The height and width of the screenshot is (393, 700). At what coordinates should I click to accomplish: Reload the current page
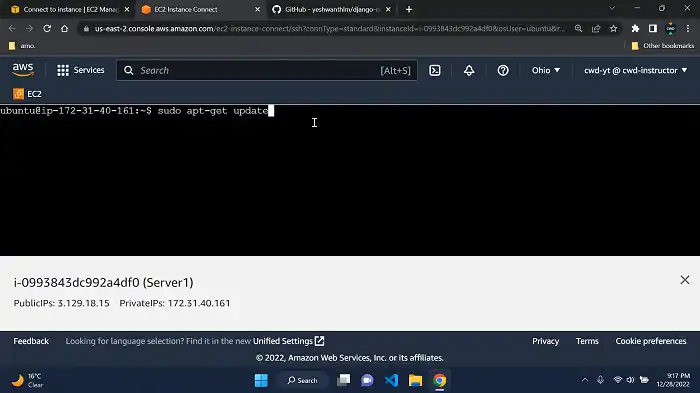tap(47, 29)
